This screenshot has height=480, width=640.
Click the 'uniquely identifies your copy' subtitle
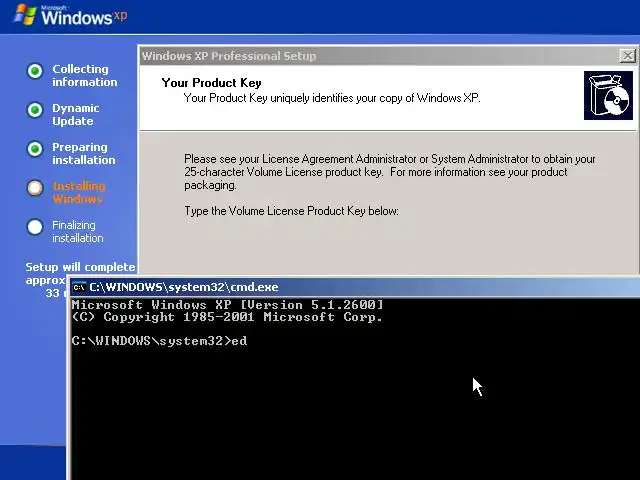332,98
